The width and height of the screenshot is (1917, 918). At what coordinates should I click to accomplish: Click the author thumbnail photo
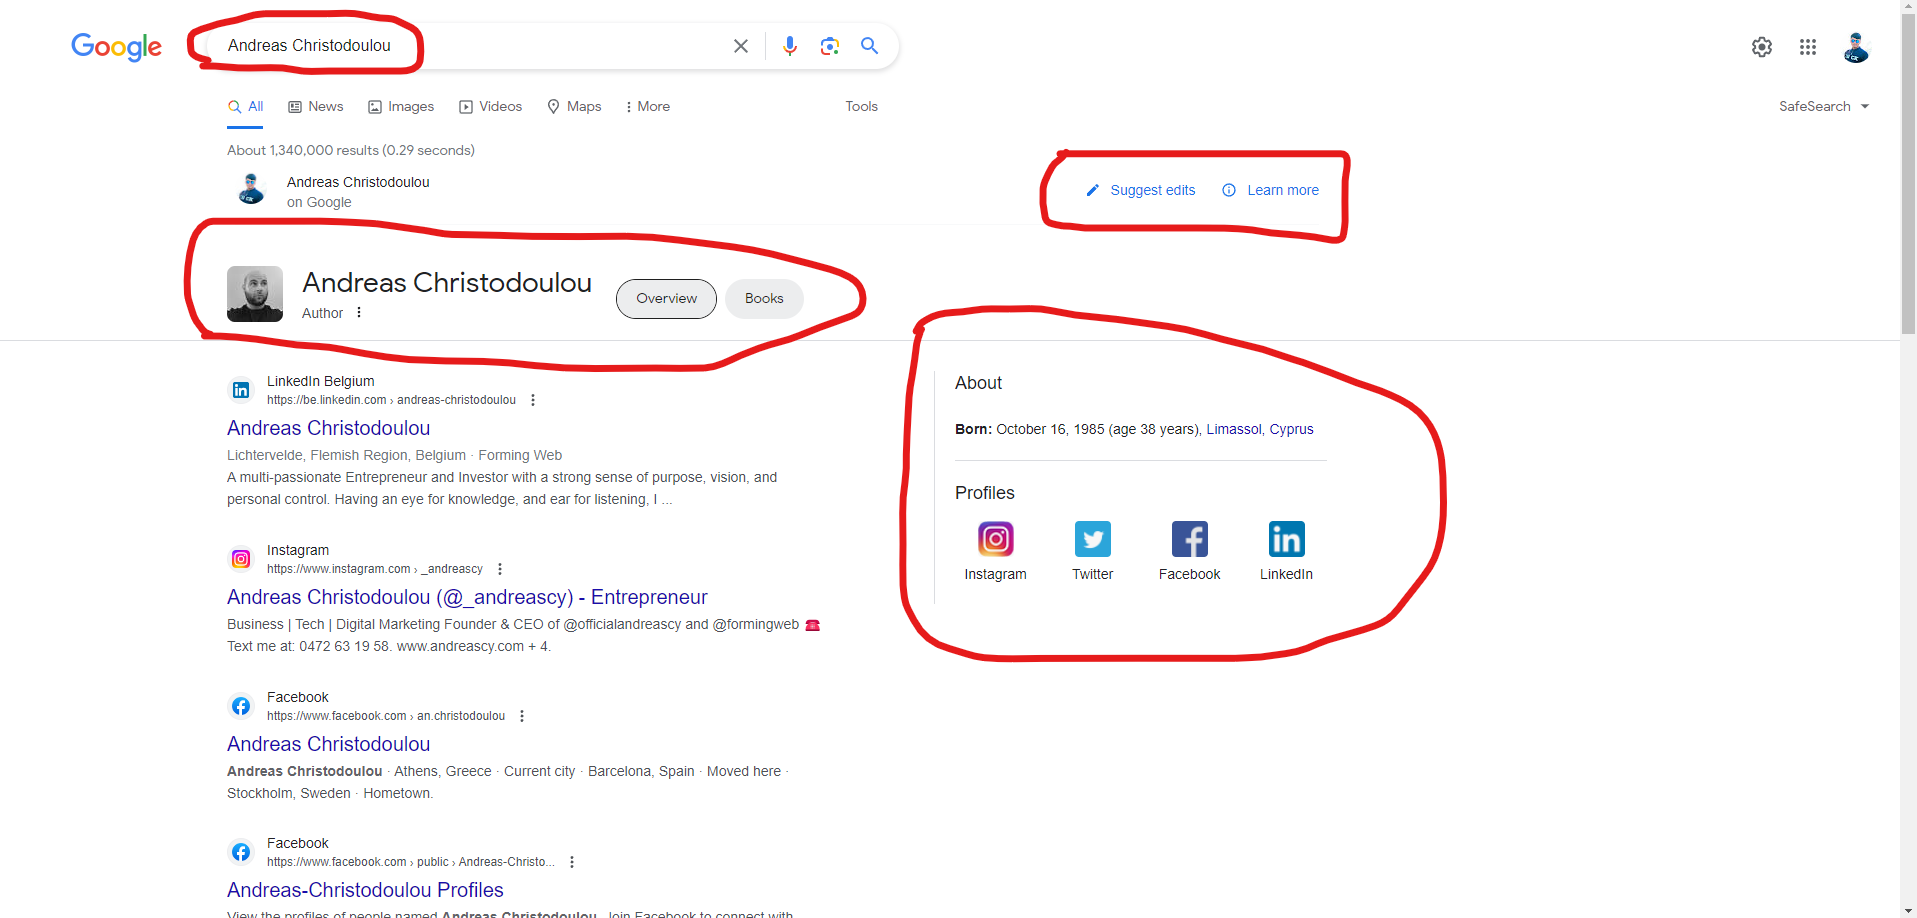255,294
